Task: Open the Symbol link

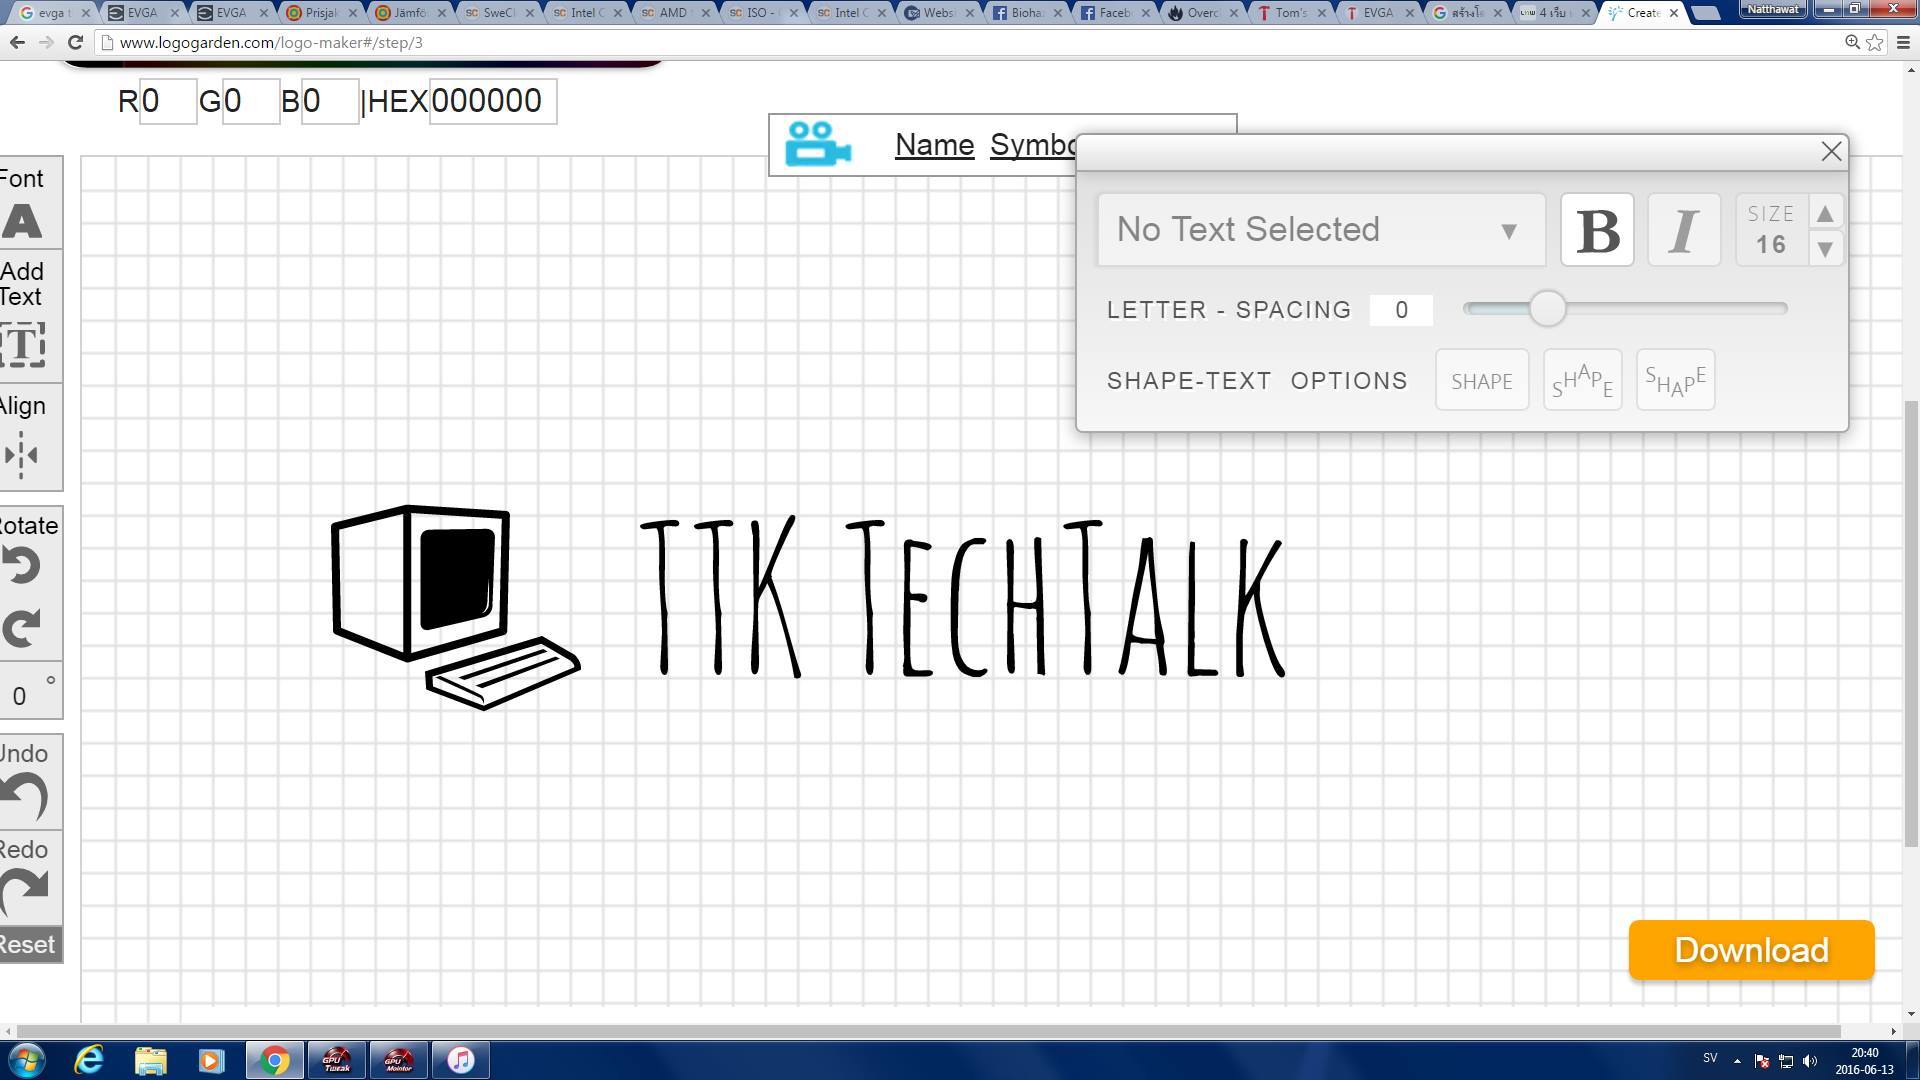Action: 1033,145
